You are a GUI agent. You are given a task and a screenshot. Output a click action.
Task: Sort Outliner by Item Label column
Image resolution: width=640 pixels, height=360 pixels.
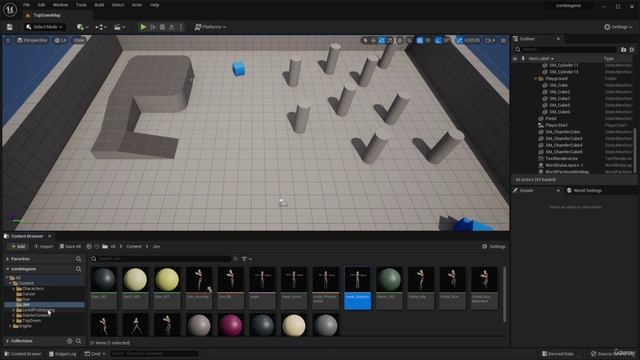pyautogui.click(x=541, y=59)
